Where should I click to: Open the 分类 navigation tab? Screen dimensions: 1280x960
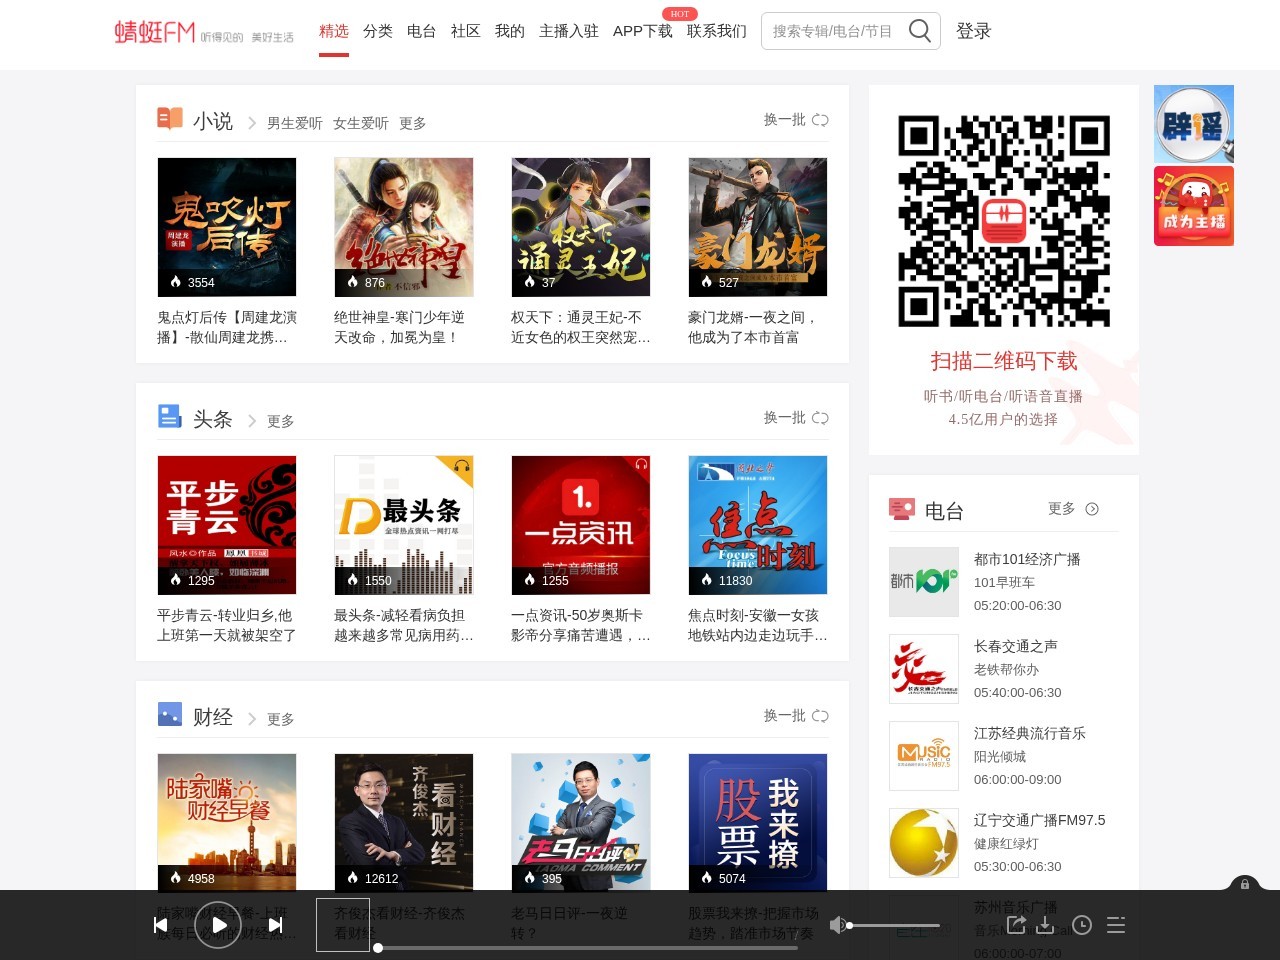click(x=378, y=31)
